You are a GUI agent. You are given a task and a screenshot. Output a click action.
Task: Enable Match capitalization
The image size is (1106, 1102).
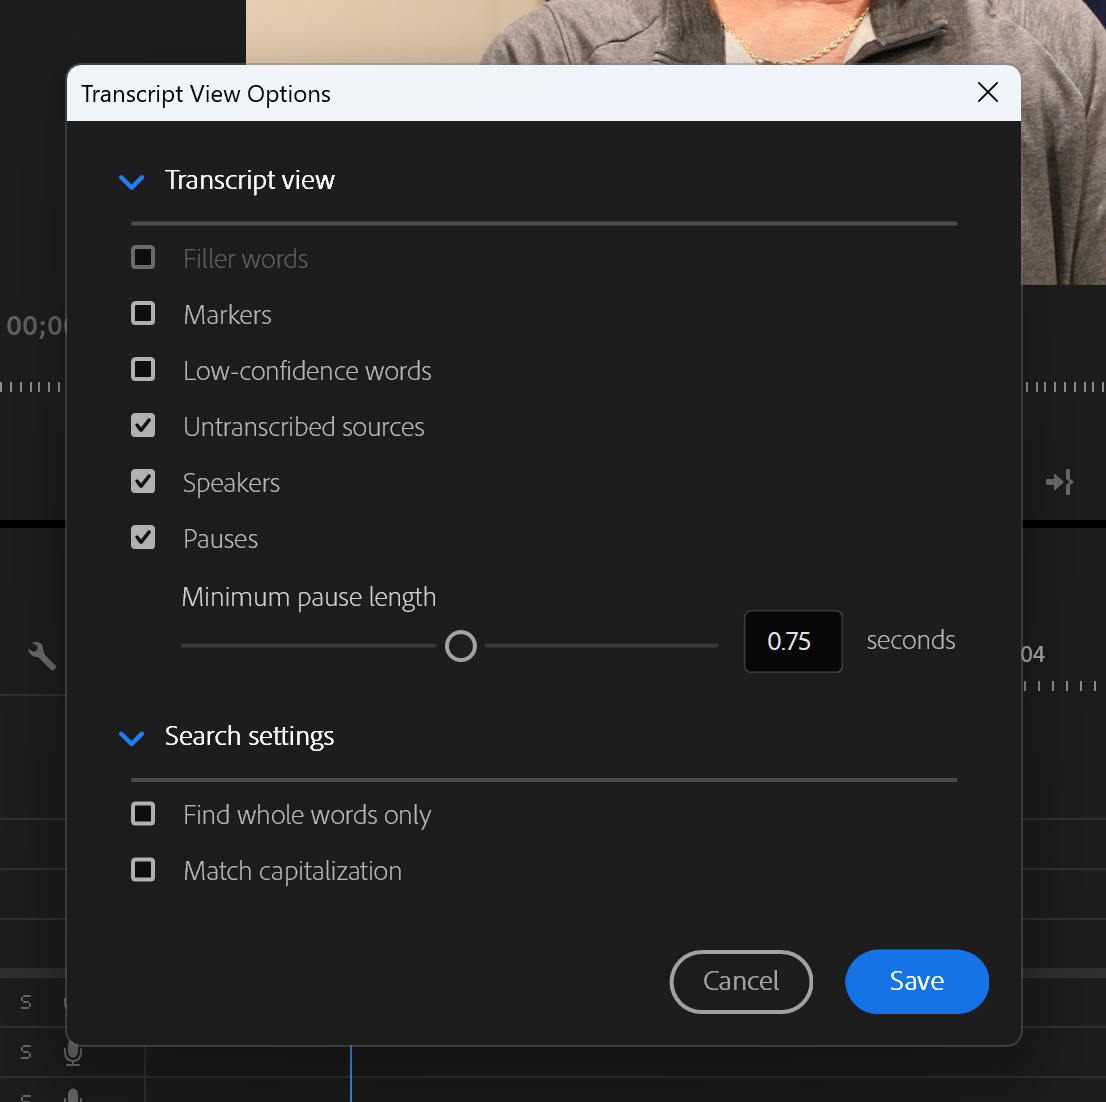point(143,869)
